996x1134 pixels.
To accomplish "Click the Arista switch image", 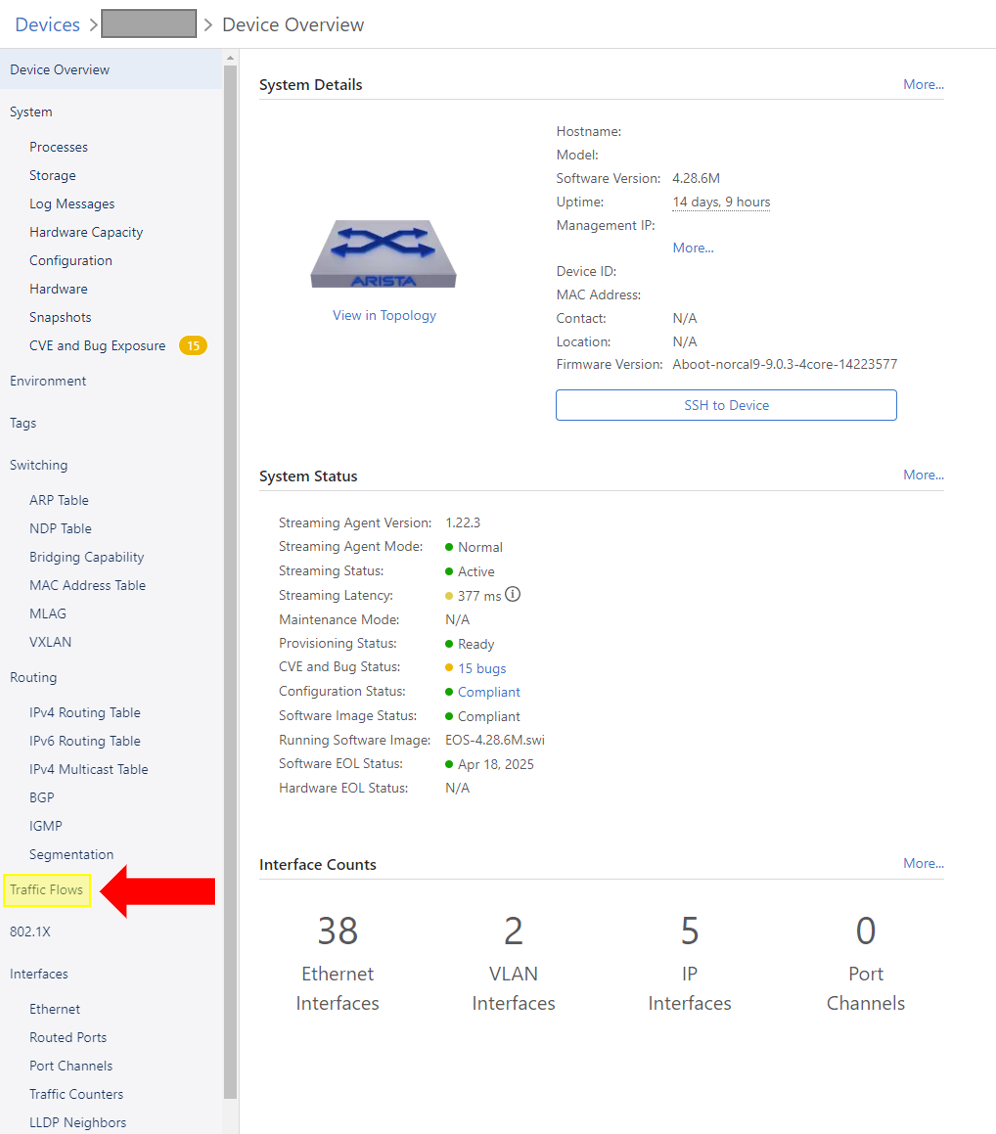I will [x=384, y=253].
